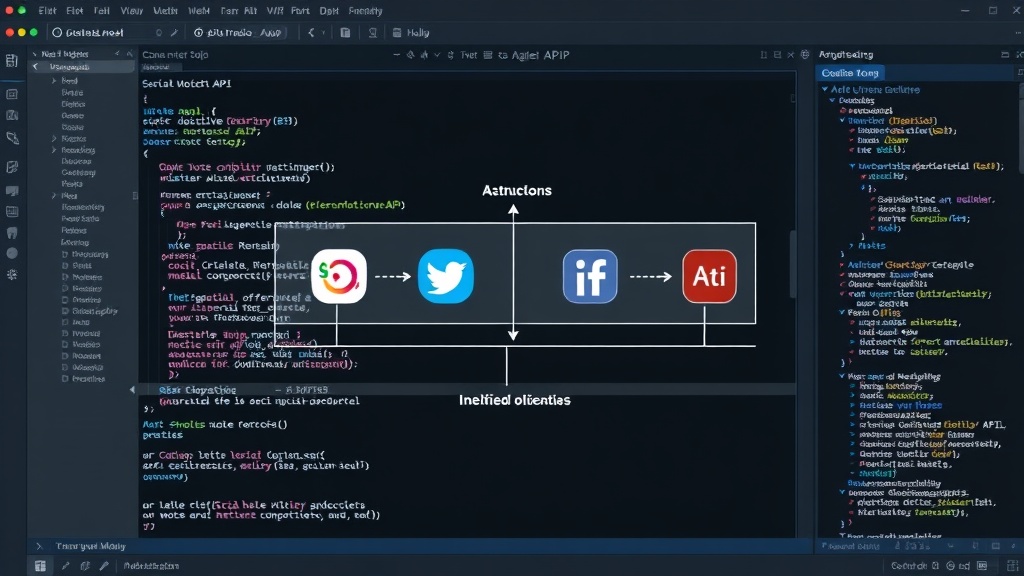
Task: Click the split editor icon in editor header
Action: pos(777,55)
